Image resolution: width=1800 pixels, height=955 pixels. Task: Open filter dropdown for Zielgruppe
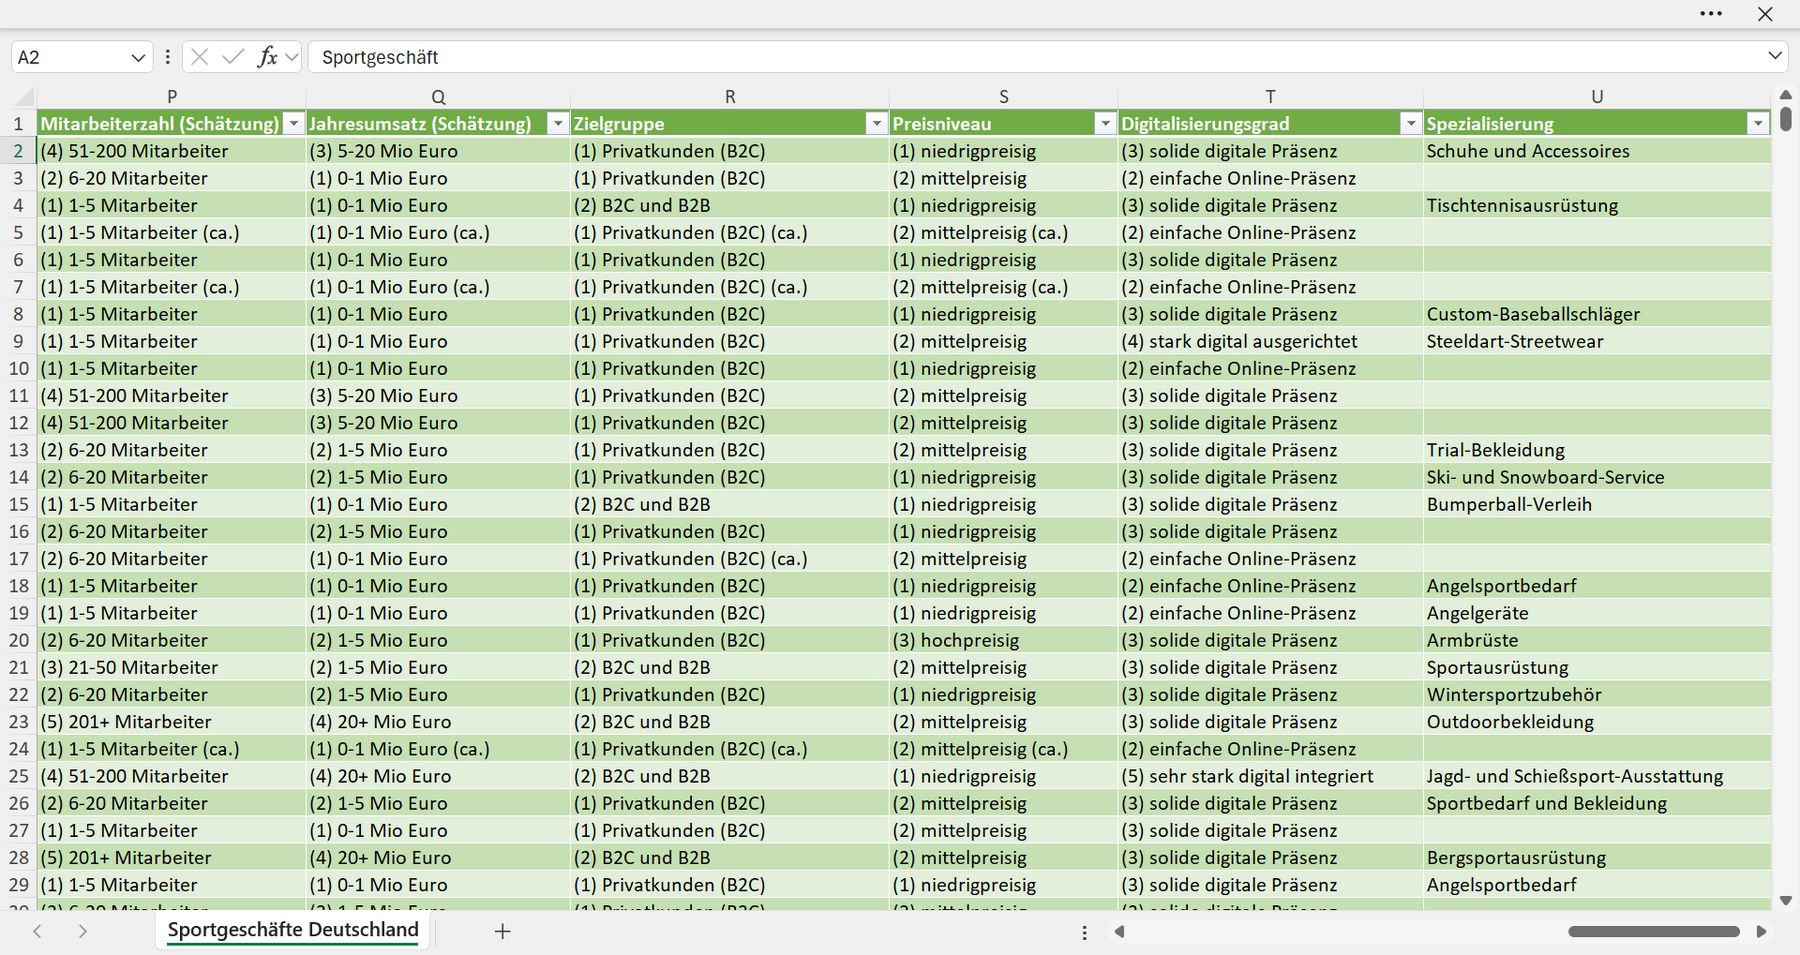tap(877, 124)
